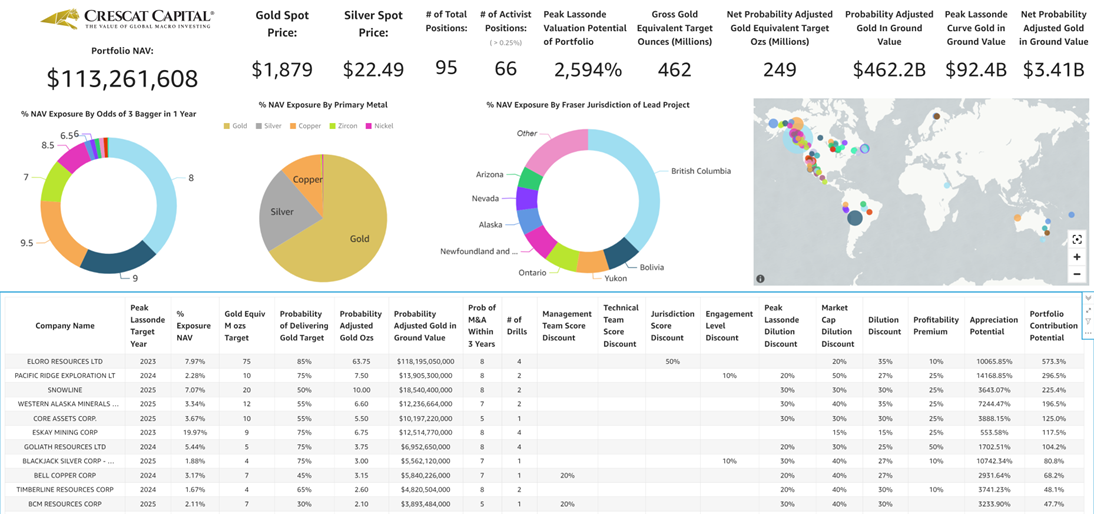Sort by Prob of M&A Within 3 Years
Viewport: 1094px width, 514px height.
pyautogui.click(x=481, y=326)
